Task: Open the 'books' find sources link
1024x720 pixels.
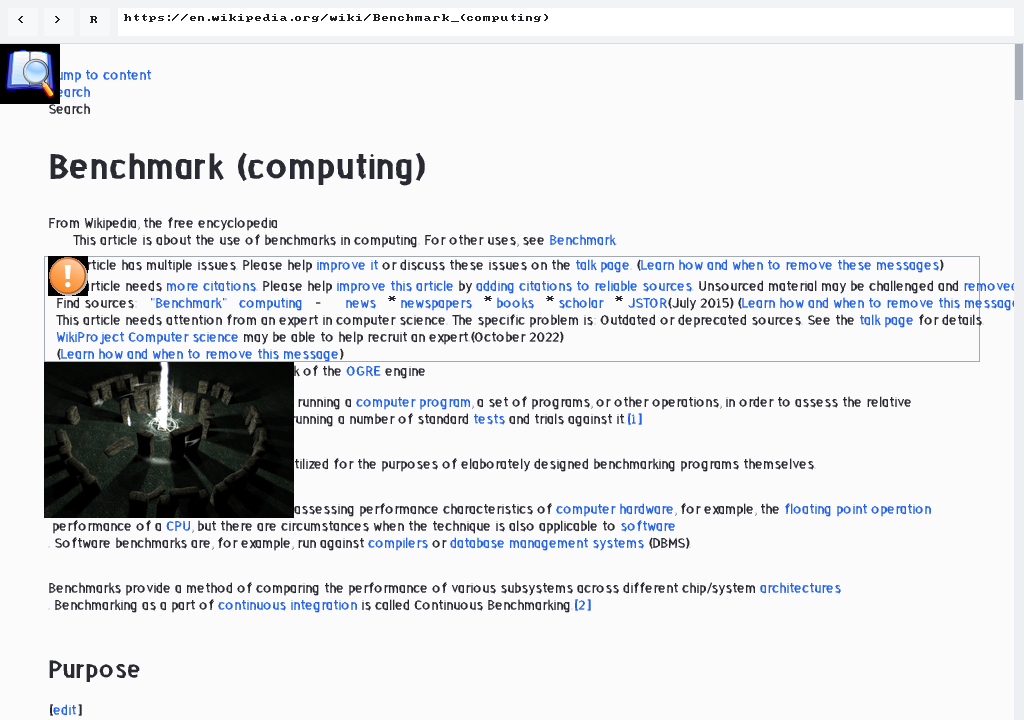Action: click(x=515, y=303)
